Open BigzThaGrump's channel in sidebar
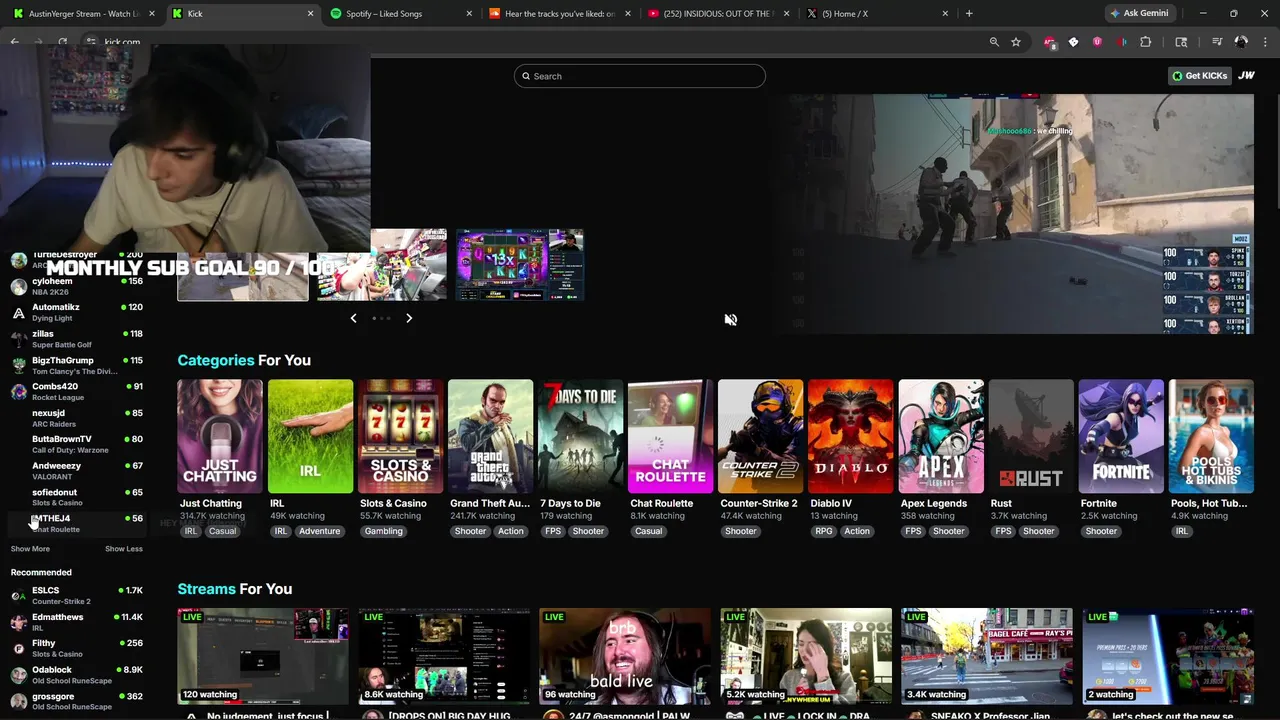 tap(77, 366)
